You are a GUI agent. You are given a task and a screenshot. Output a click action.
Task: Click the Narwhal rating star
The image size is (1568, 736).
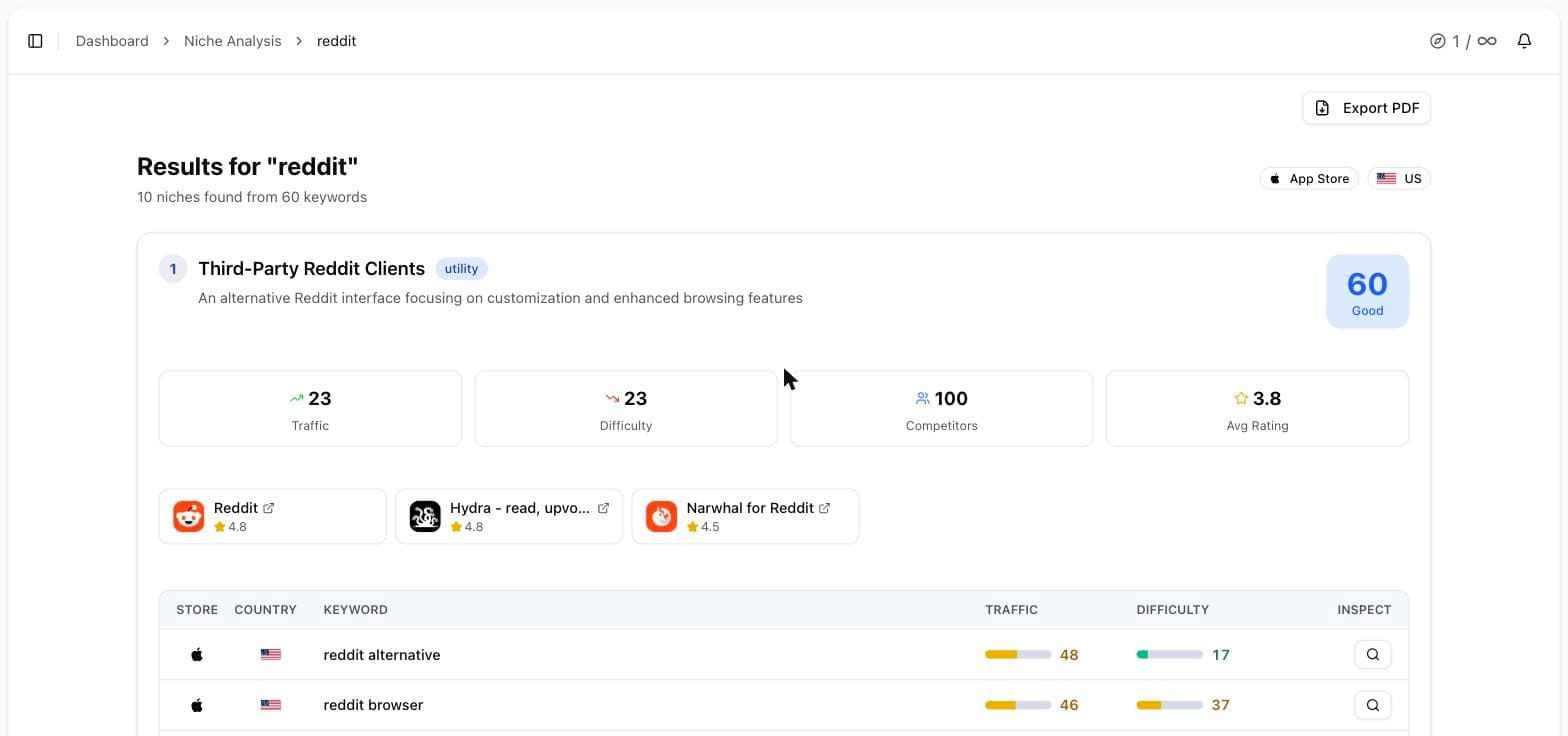coord(692,527)
